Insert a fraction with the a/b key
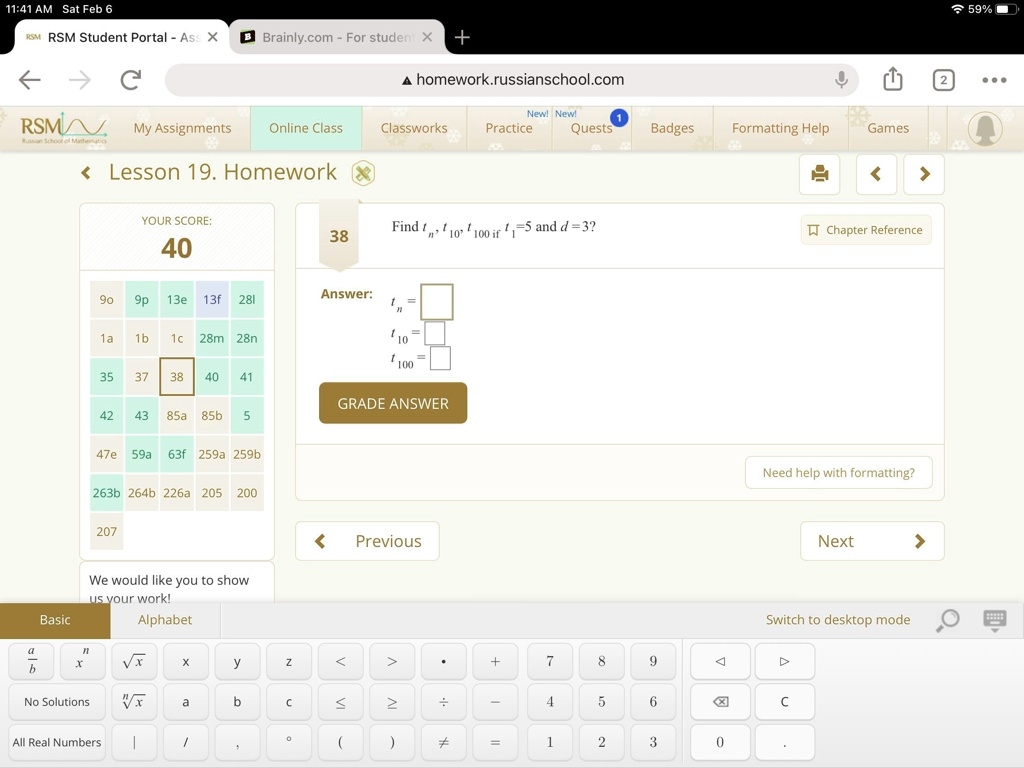 [x=32, y=661]
